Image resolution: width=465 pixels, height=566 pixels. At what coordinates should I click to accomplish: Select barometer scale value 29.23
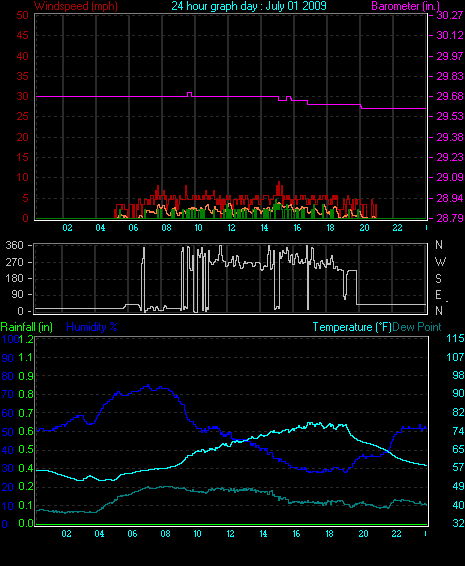point(450,157)
